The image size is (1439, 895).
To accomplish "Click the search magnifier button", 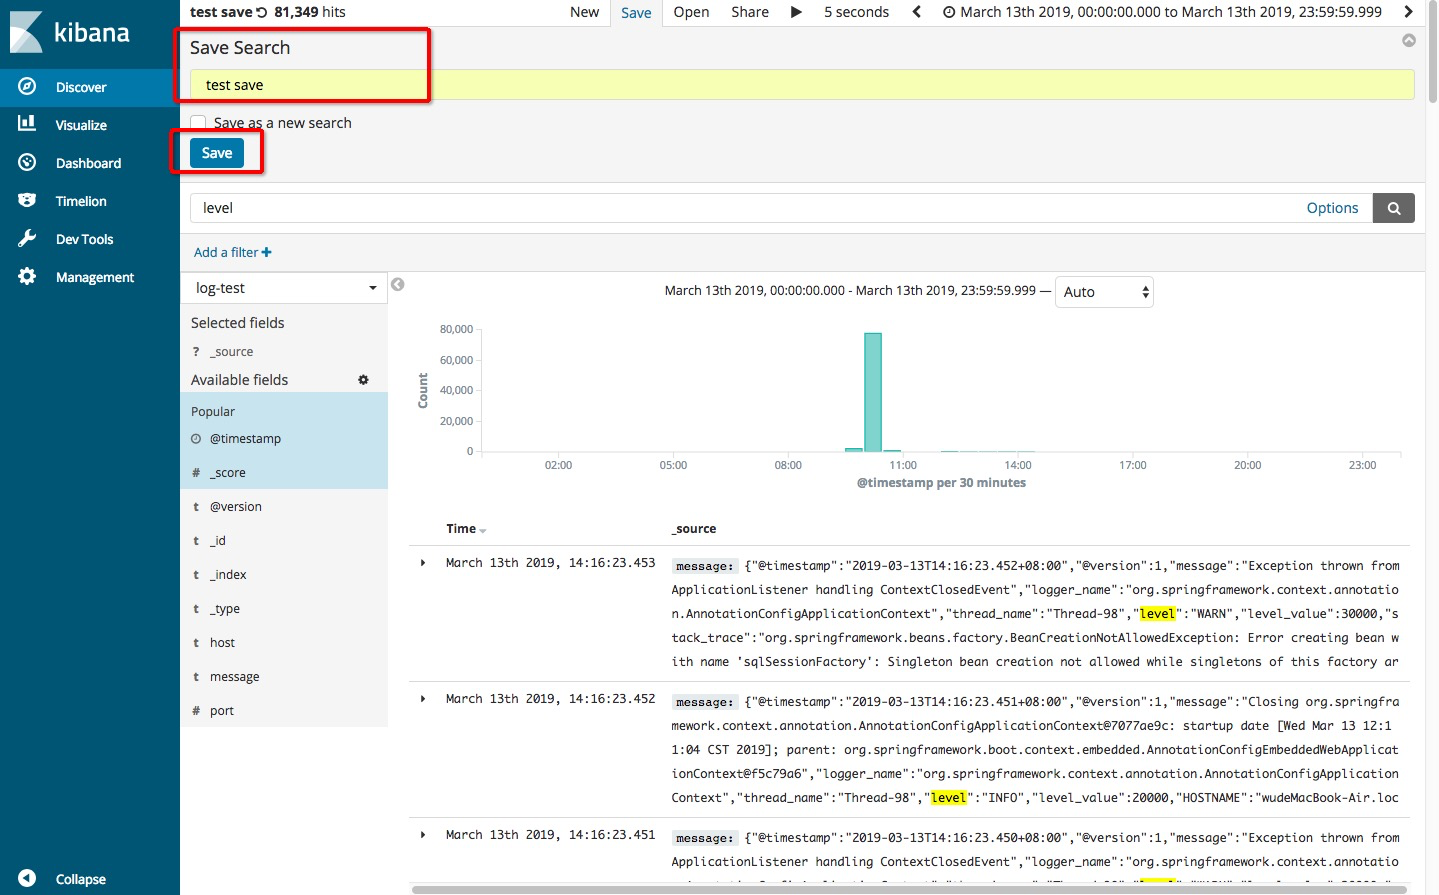I will click(x=1393, y=208).
